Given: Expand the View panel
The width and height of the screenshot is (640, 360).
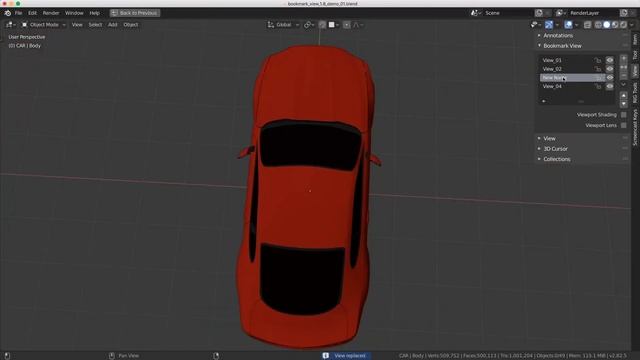Looking at the screenshot, I should (549, 138).
